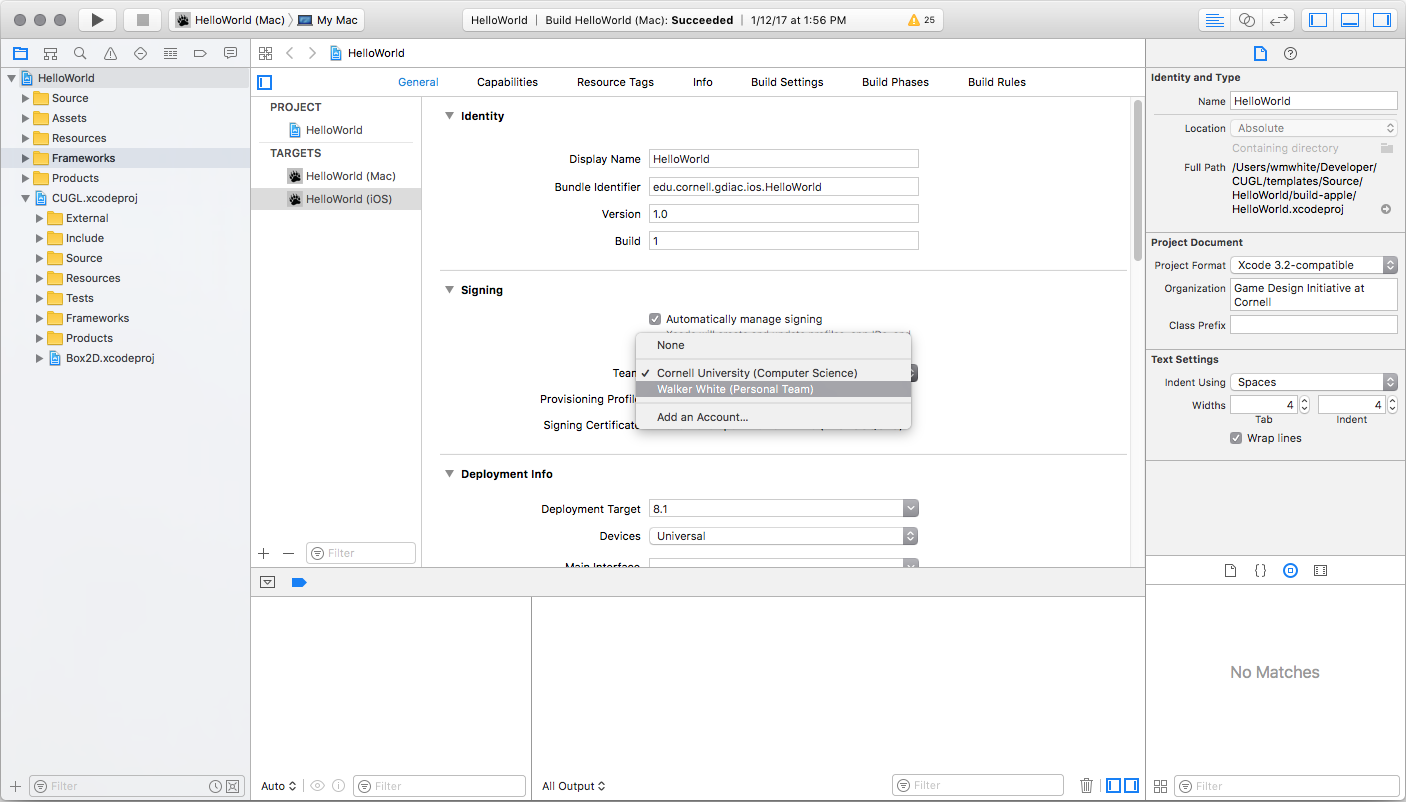Toggle the Wrap lines checkbox
This screenshot has height=802, width=1406.
point(1236,438)
